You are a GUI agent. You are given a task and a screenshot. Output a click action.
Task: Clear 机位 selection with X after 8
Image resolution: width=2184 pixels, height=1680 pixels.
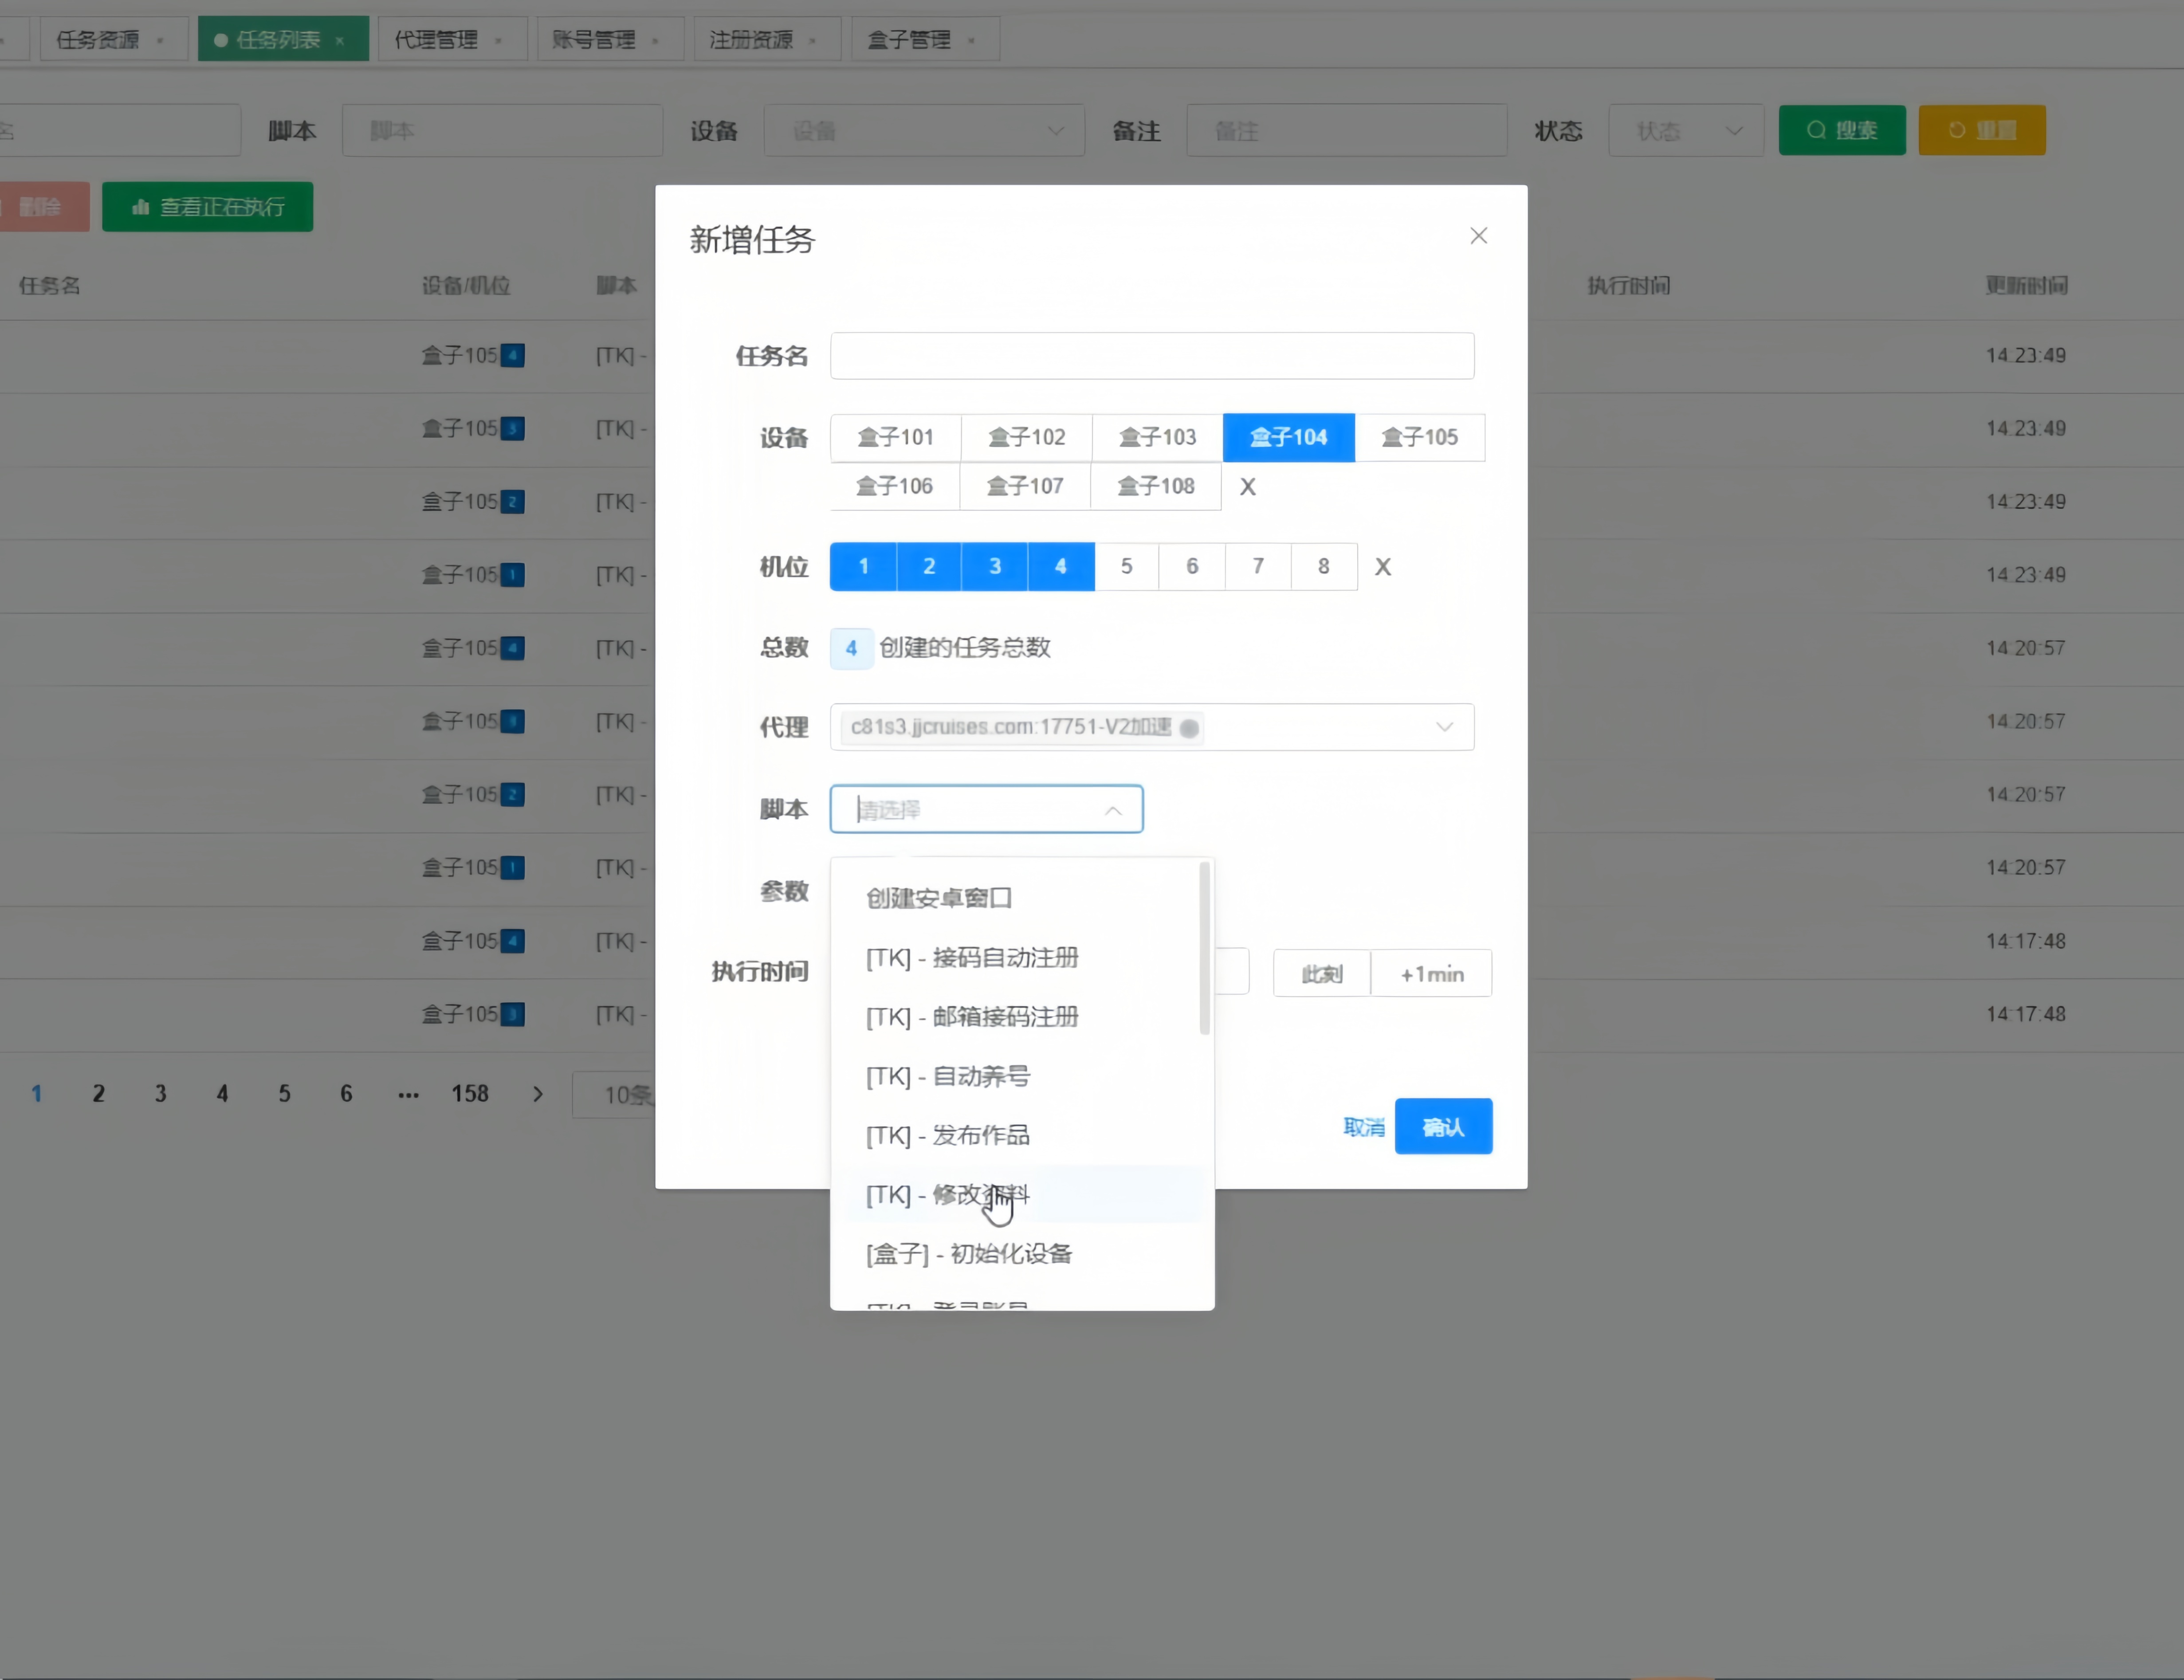pos(1382,567)
